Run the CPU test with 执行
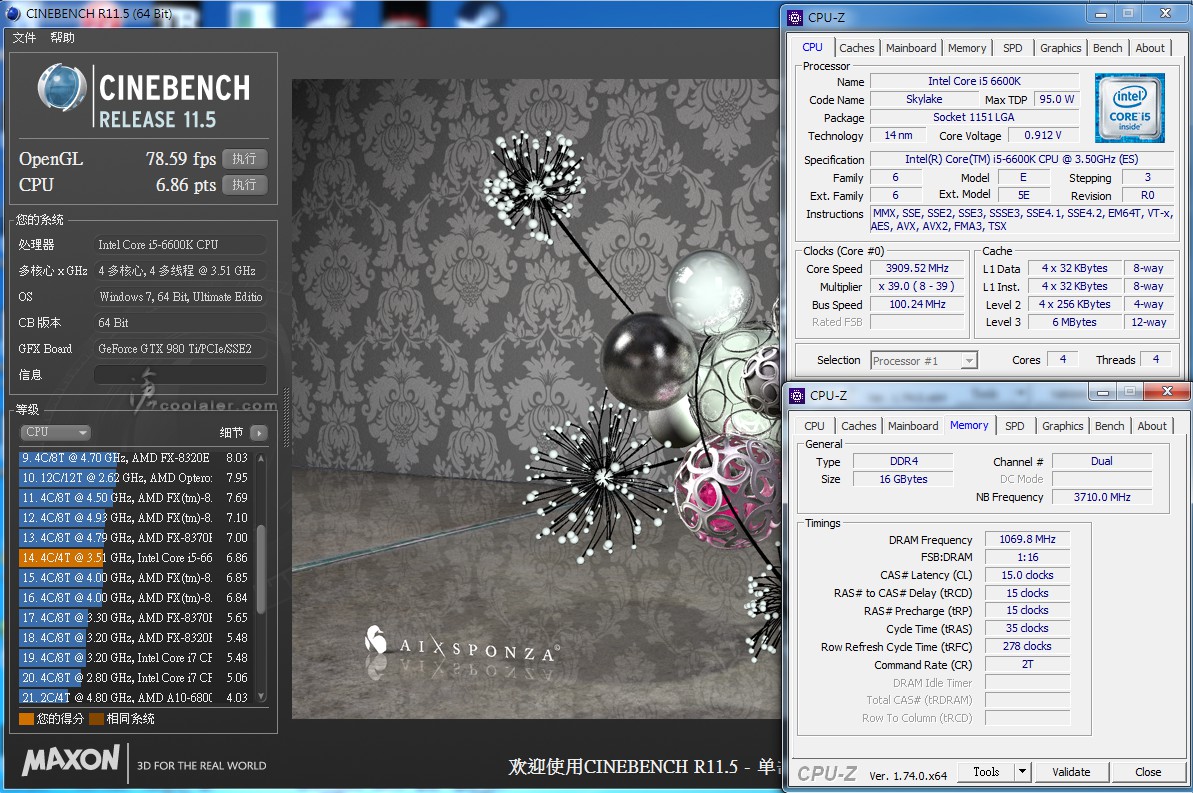1193x793 pixels. [x=244, y=185]
